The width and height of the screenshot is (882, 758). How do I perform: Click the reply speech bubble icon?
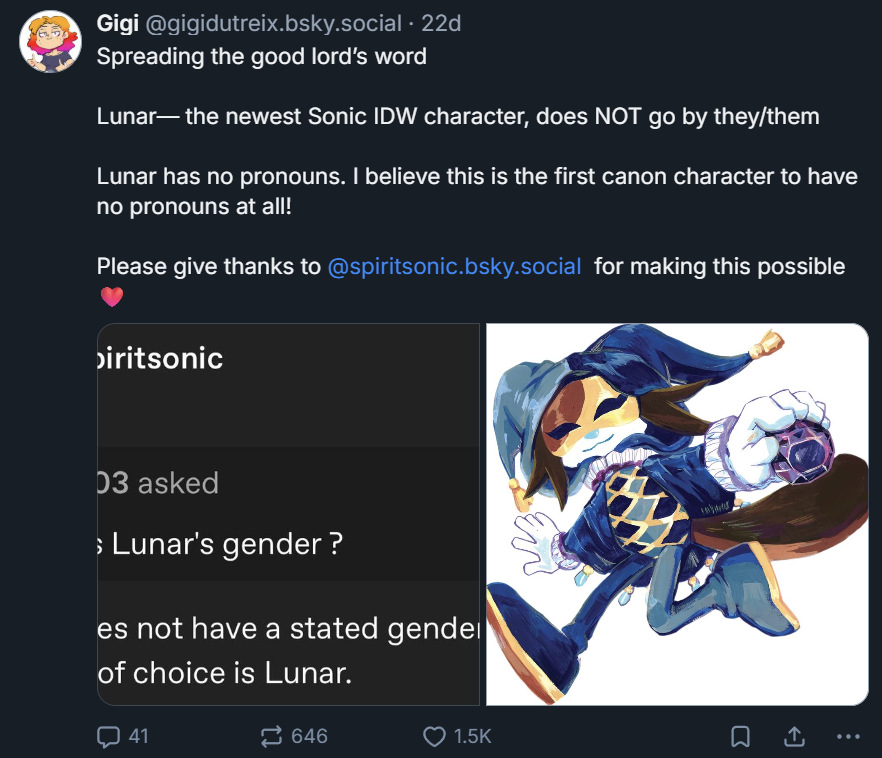pos(108,737)
